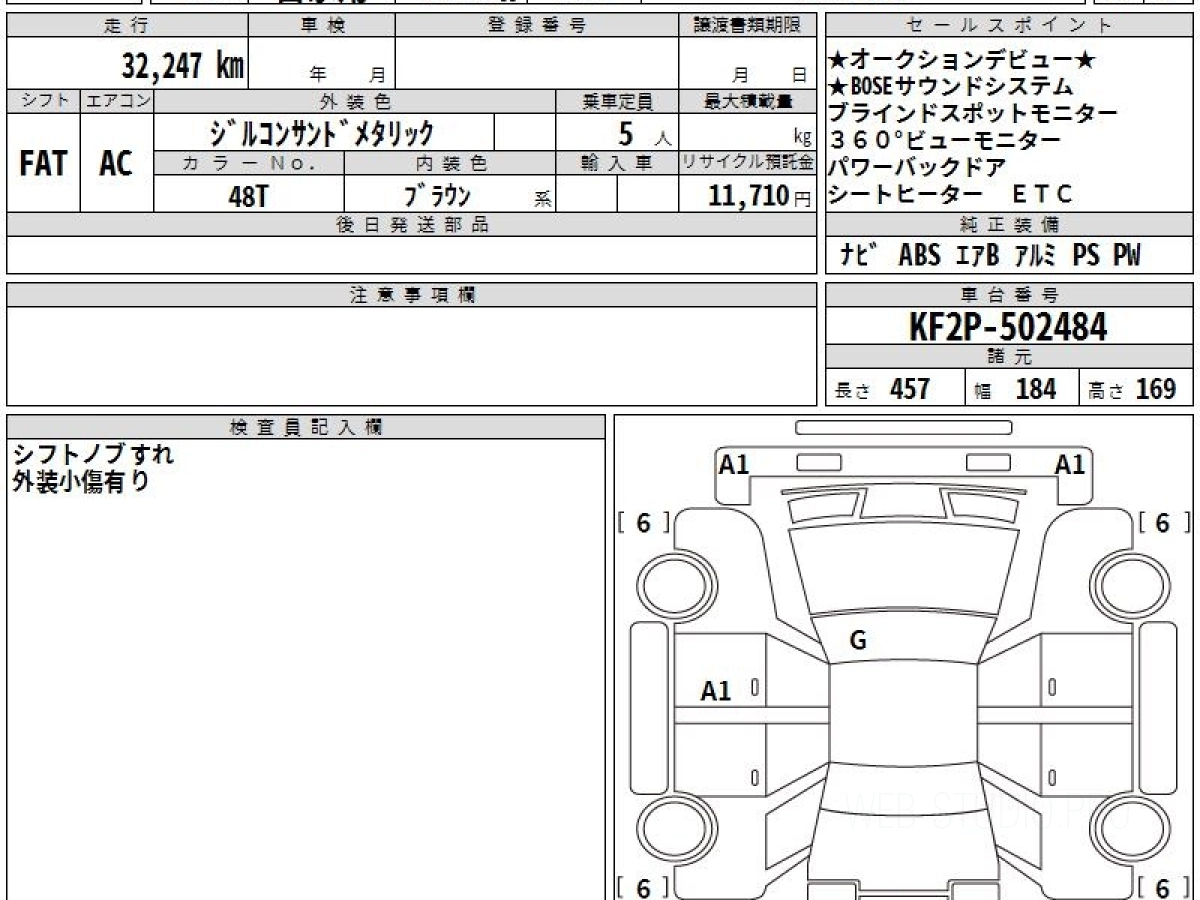Select the note 外装小傷有り
Image resolution: width=1200 pixels, height=900 pixels.
point(81,481)
